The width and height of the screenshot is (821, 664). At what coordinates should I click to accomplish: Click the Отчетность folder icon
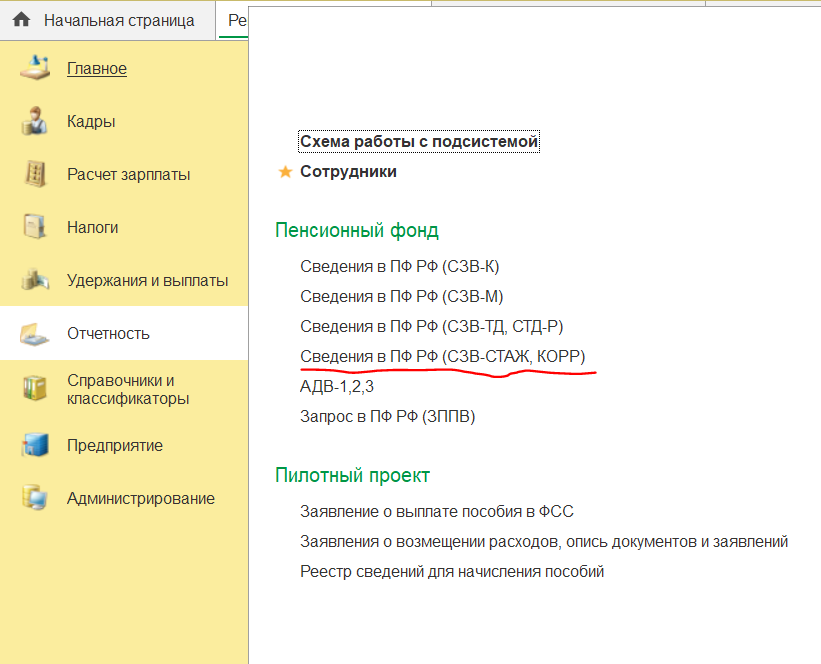(35, 334)
